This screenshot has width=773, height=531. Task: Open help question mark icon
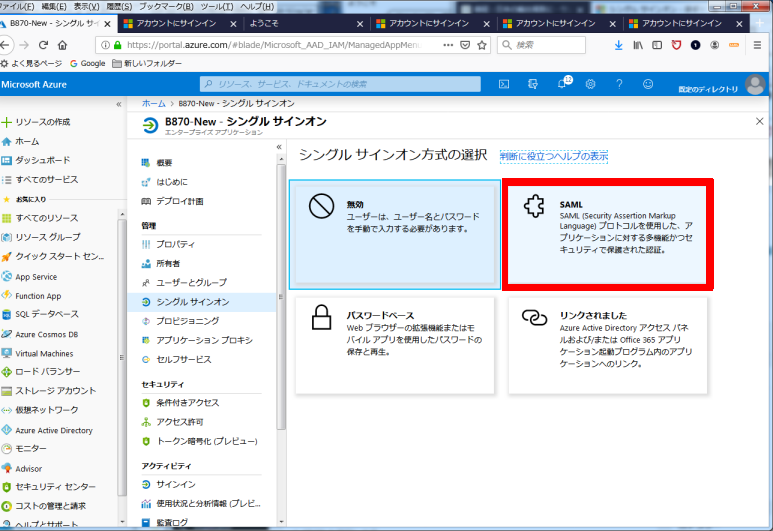[x=619, y=84]
